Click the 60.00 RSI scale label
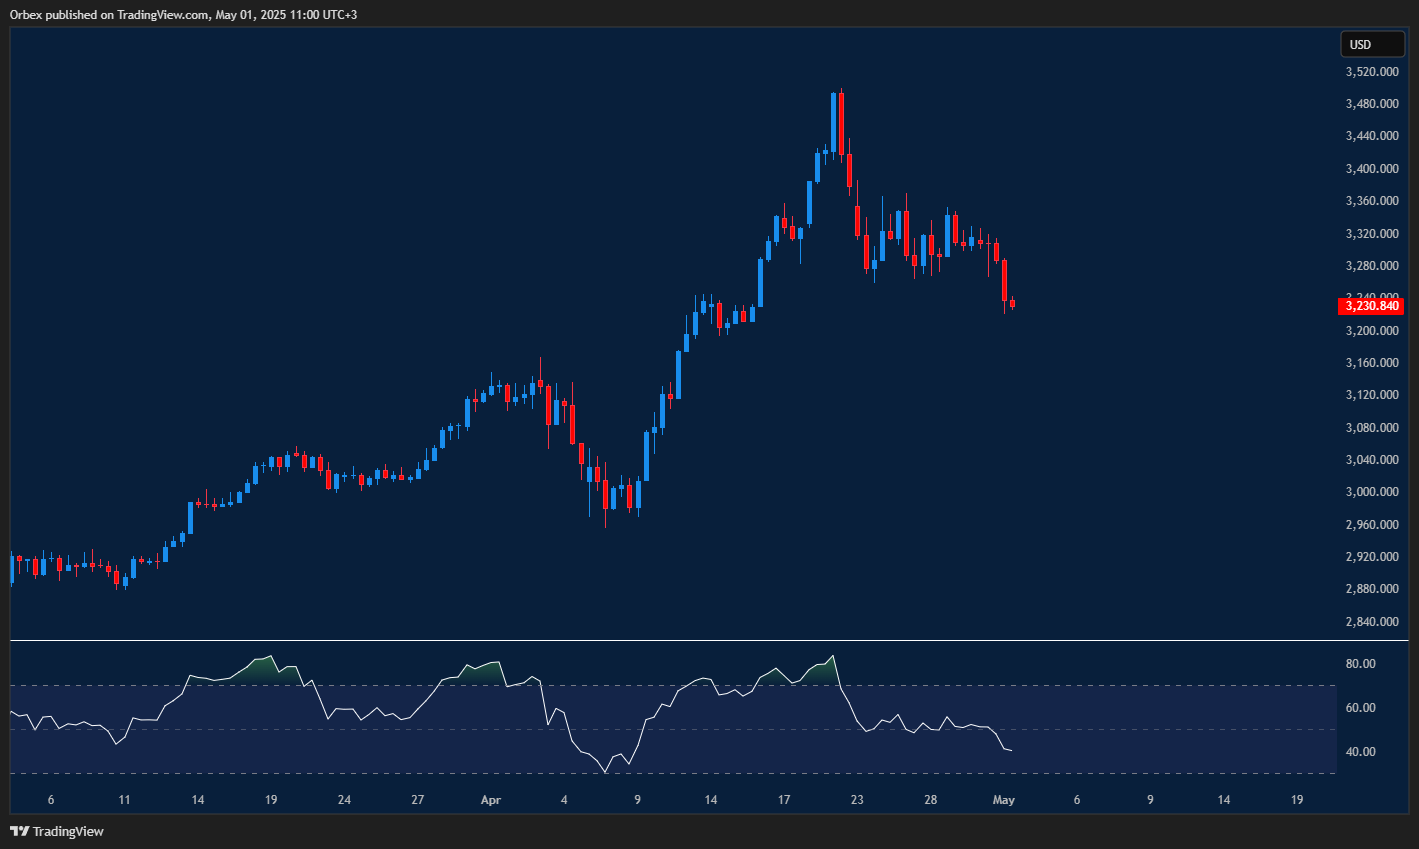 click(1360, 708)
